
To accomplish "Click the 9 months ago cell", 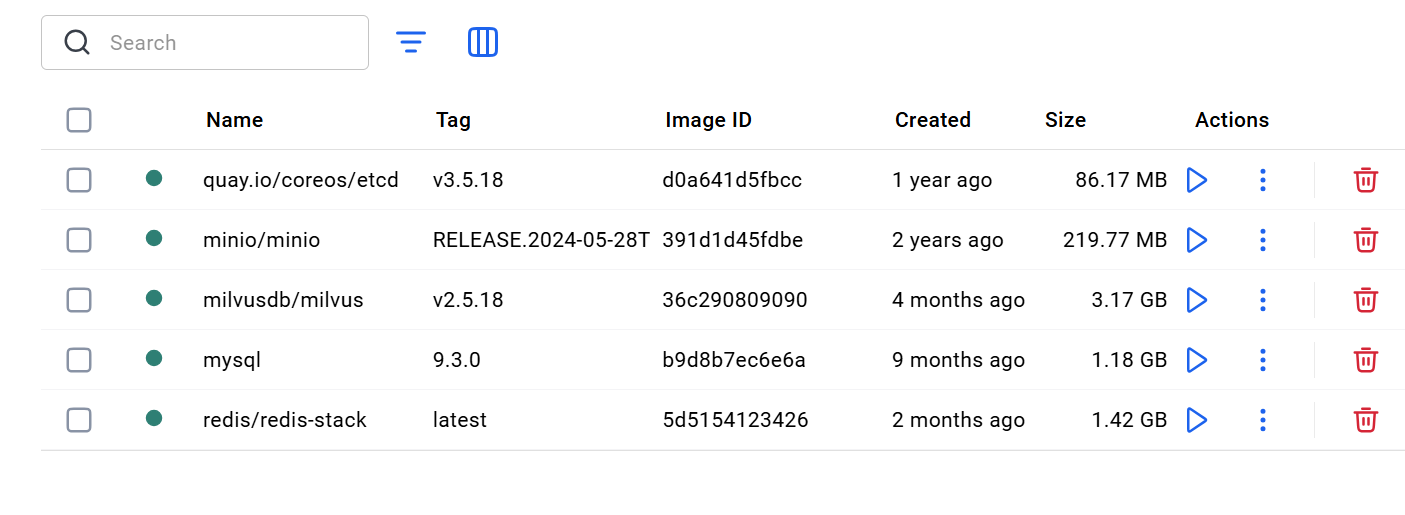I will click(959, 360).
